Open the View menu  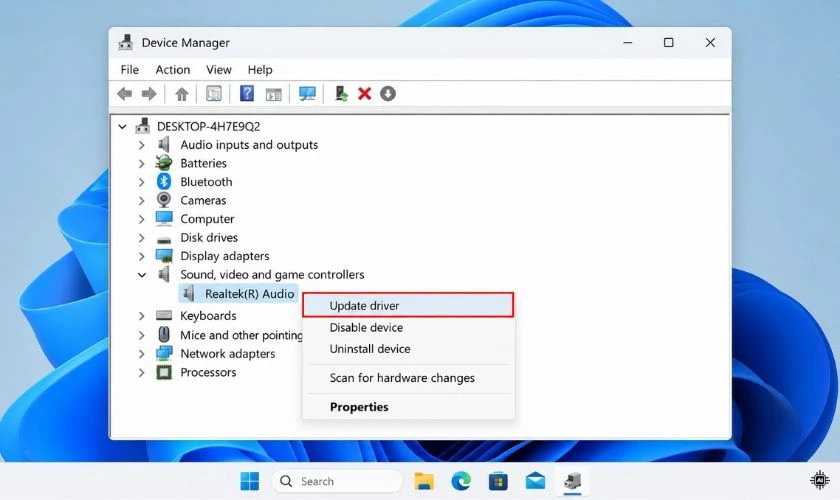tap(219, 70)
